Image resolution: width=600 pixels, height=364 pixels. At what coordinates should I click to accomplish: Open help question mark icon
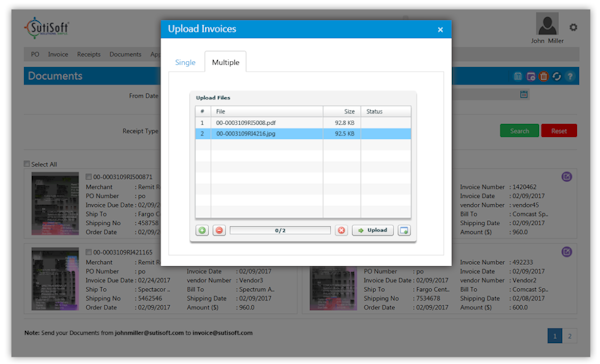(570, 77)
